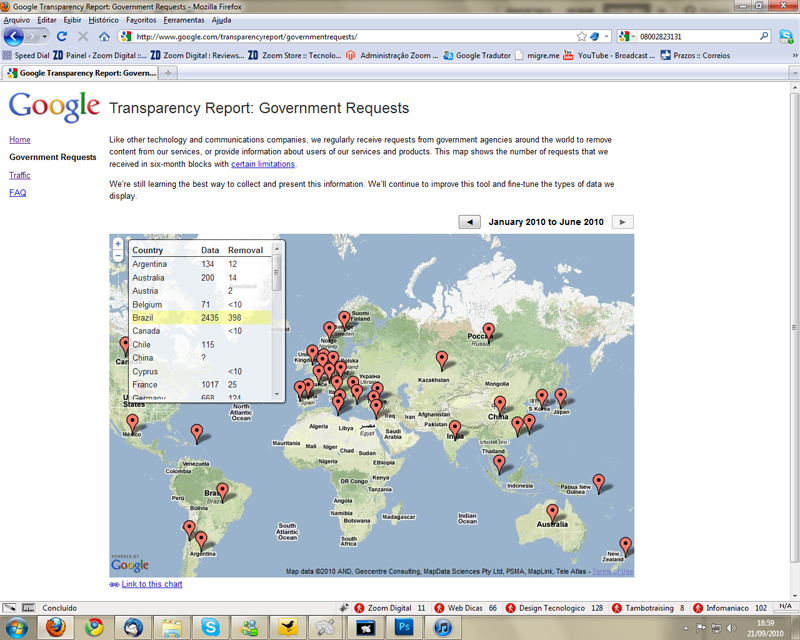Viewport: 800px width, 640px height.
Task: Open the search engine selector dropdown
Action: (633, 37)
